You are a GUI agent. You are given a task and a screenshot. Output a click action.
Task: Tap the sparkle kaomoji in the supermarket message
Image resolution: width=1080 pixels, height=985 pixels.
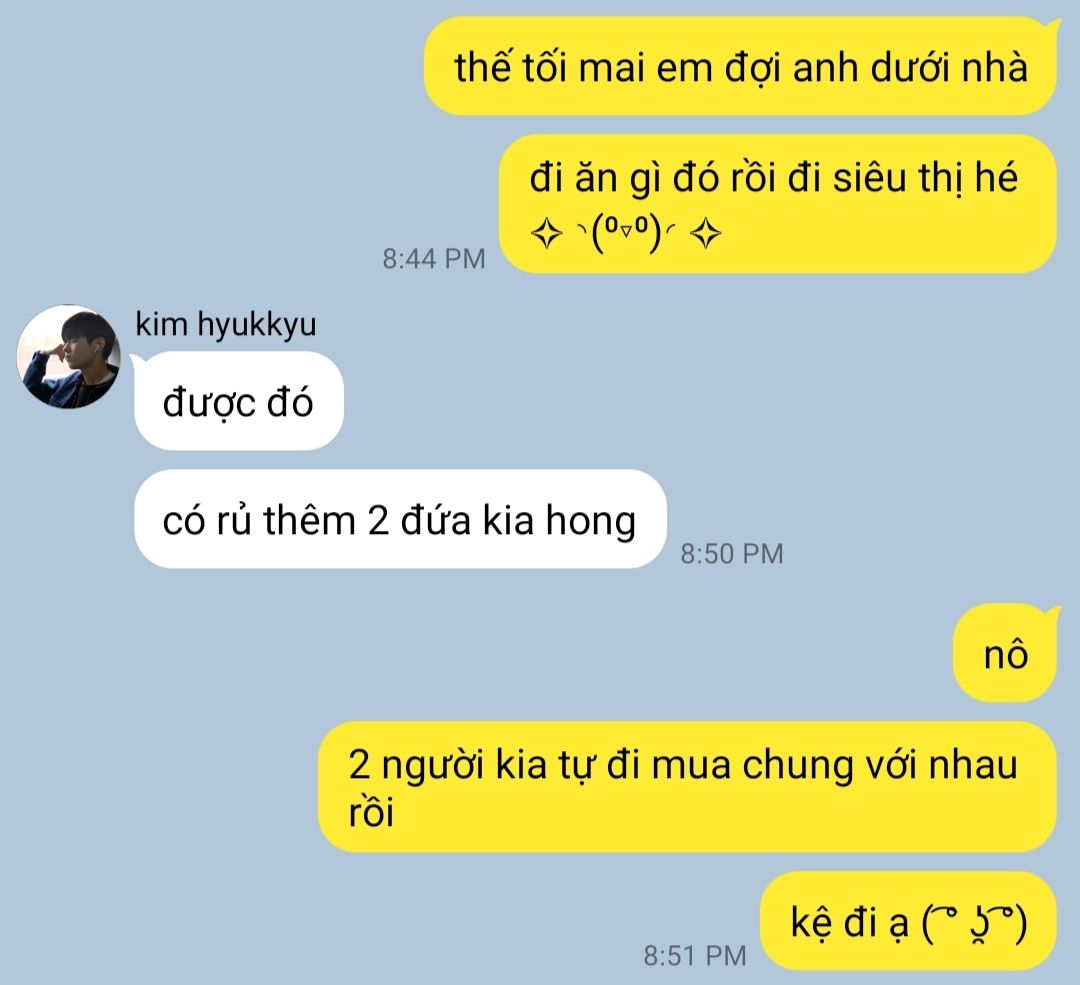click(626, 234)
